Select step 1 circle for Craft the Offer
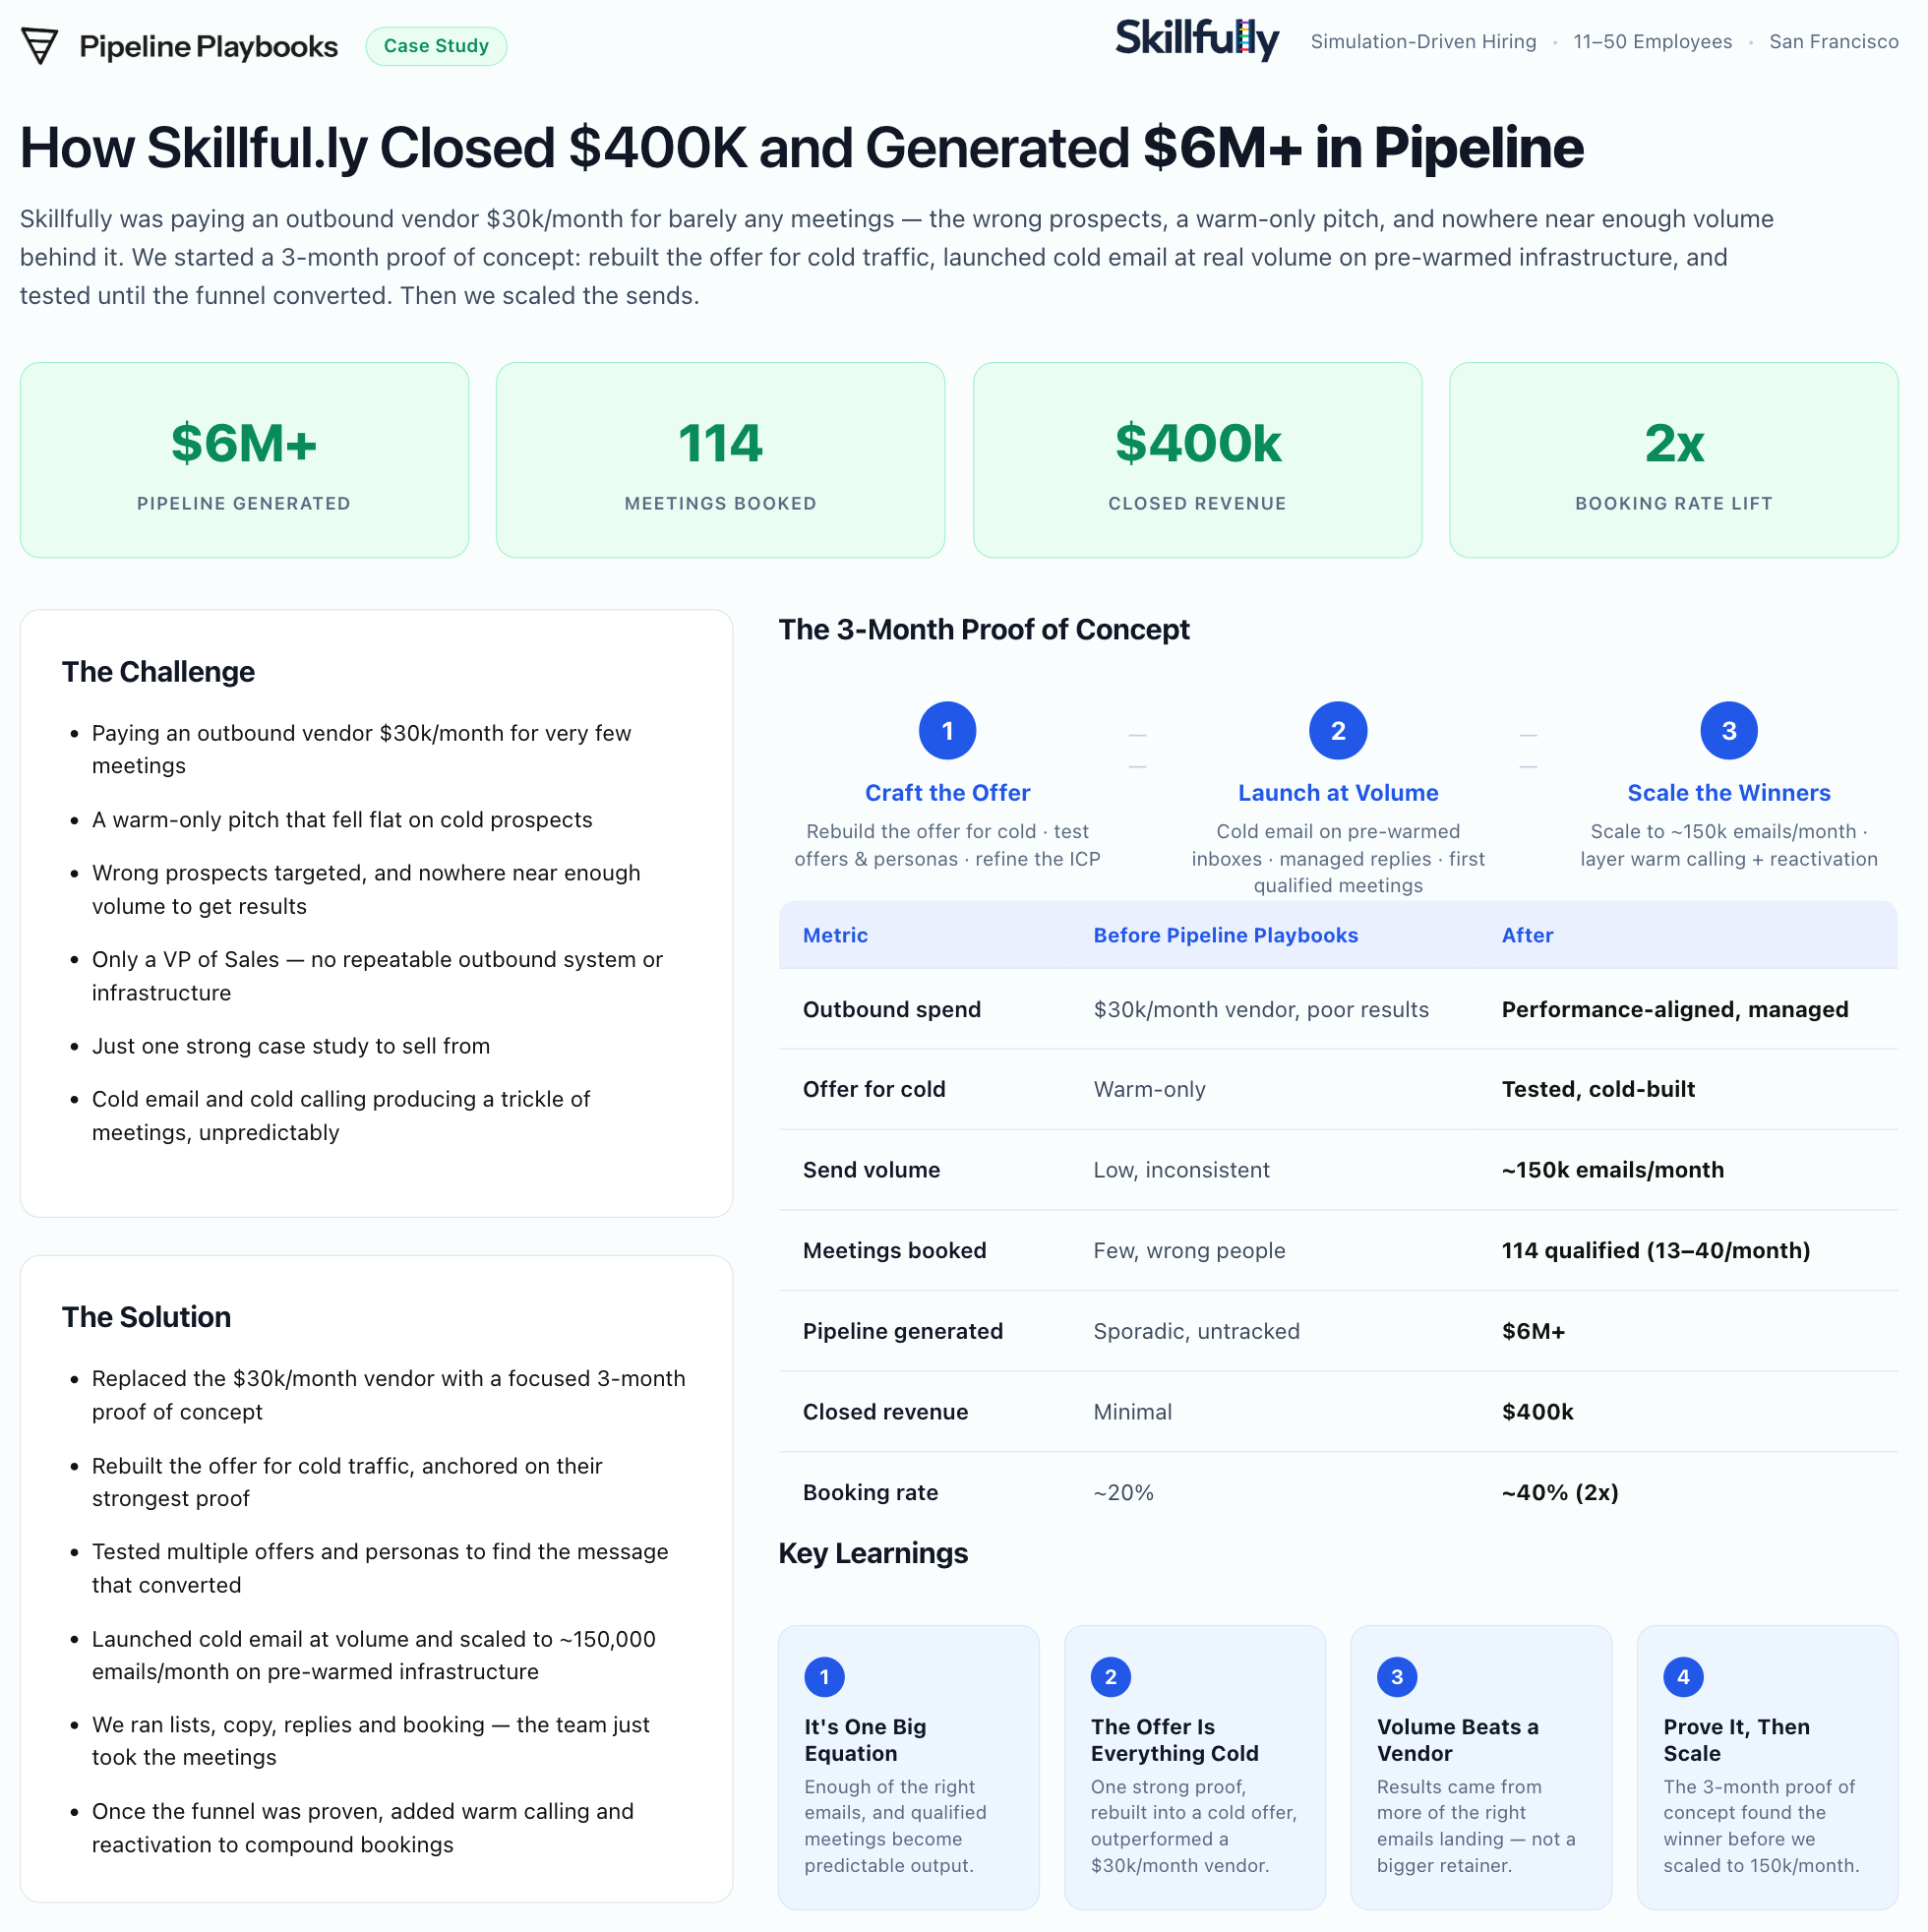 (947, 731)
